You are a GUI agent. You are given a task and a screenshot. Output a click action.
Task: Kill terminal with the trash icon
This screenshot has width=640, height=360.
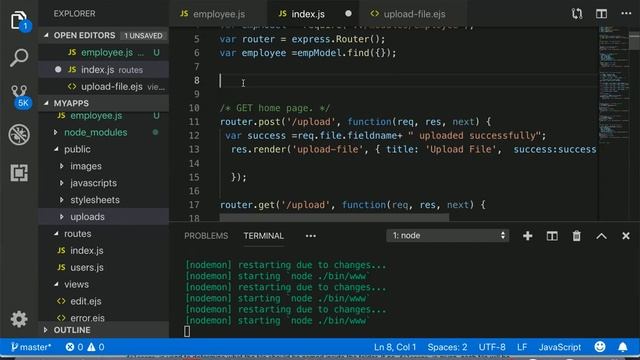click(x=576, y=236)
